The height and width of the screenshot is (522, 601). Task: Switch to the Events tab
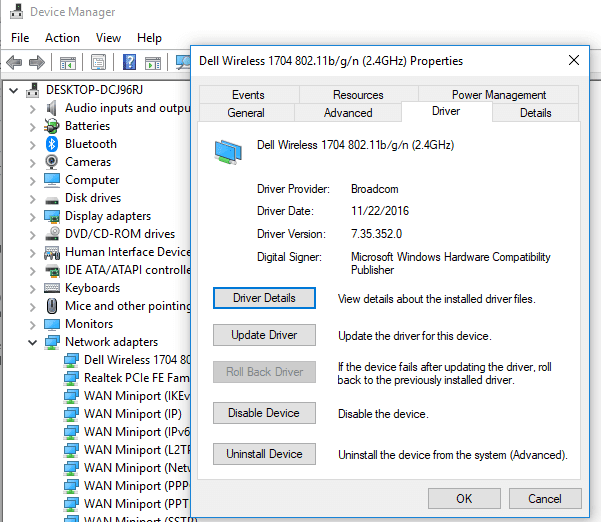[248, 94]
